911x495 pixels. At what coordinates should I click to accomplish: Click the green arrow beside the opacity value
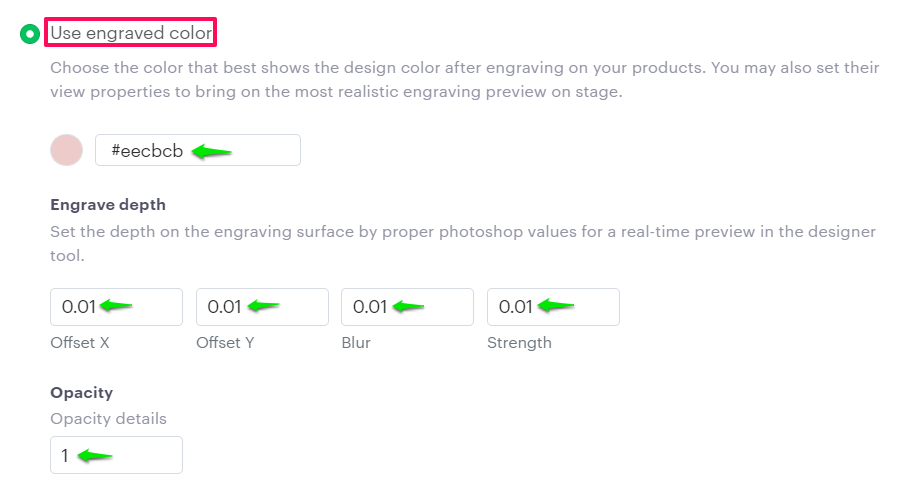(x=94, y=456)
